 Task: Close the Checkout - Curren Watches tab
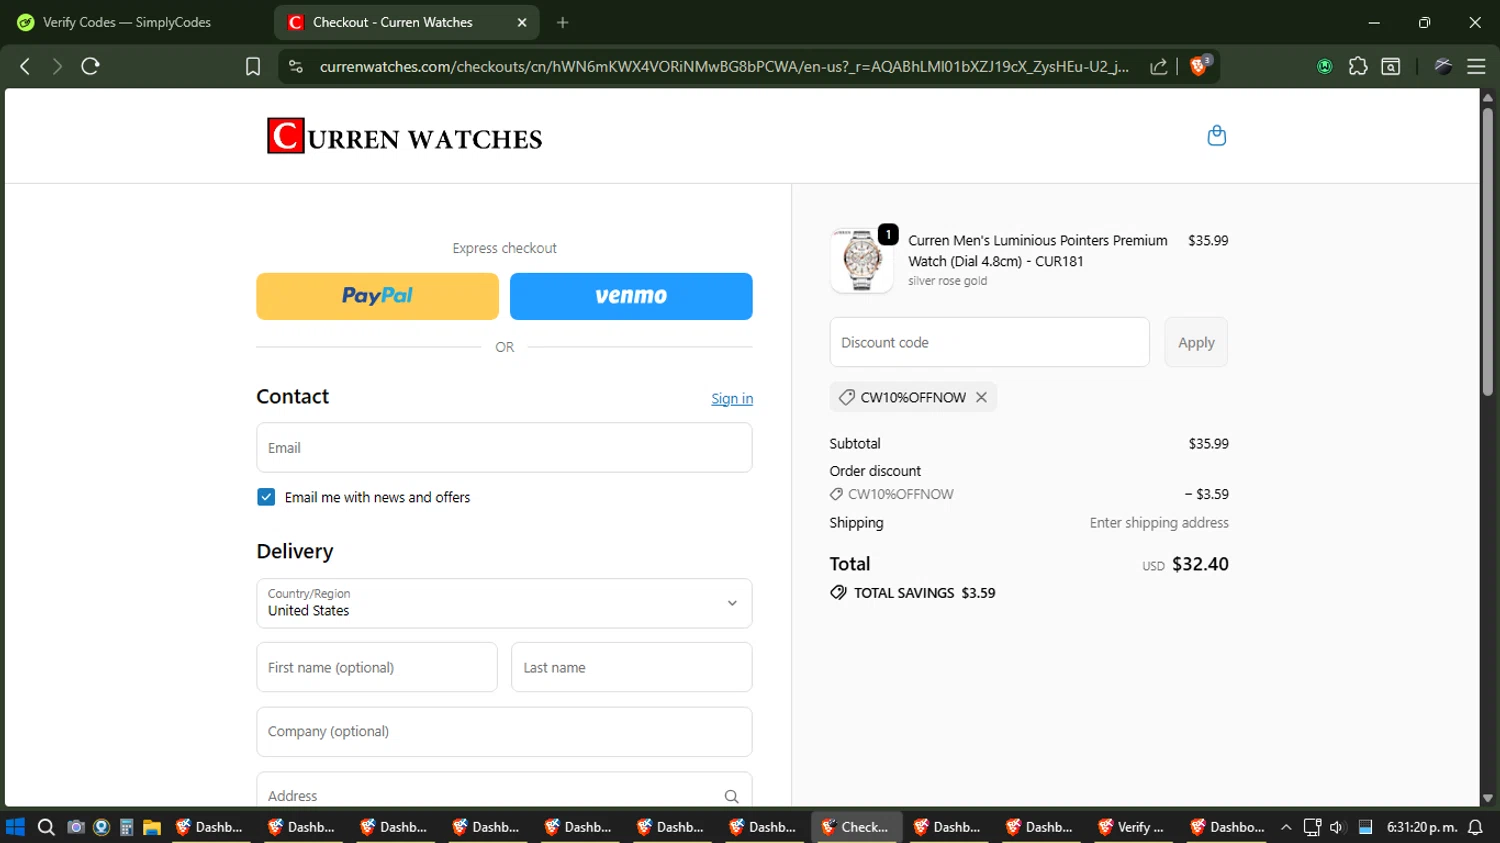[522, 22]
